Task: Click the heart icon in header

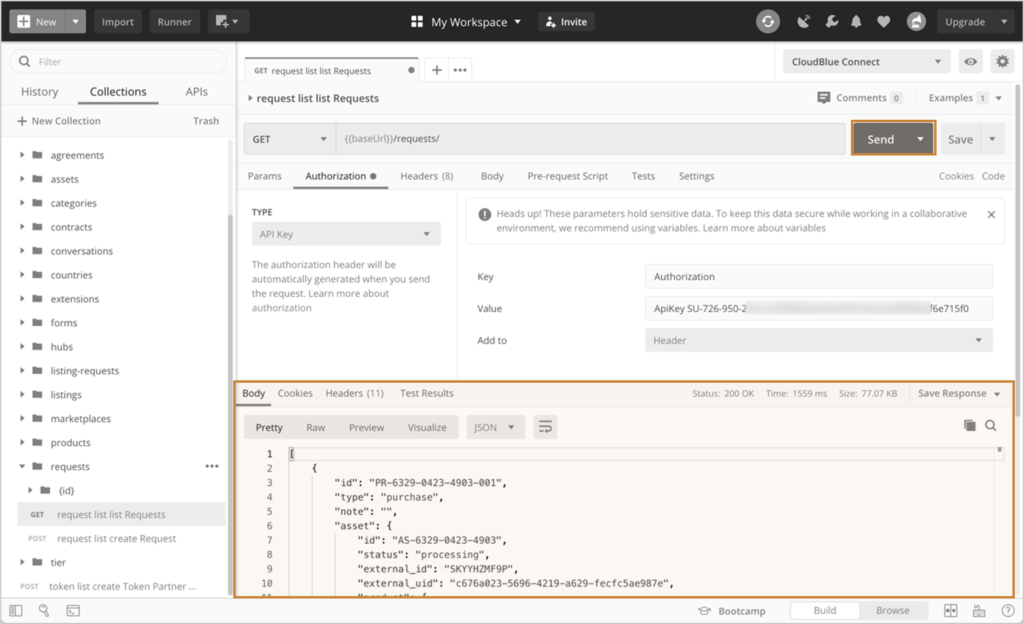Action: (x=884, y=22)
